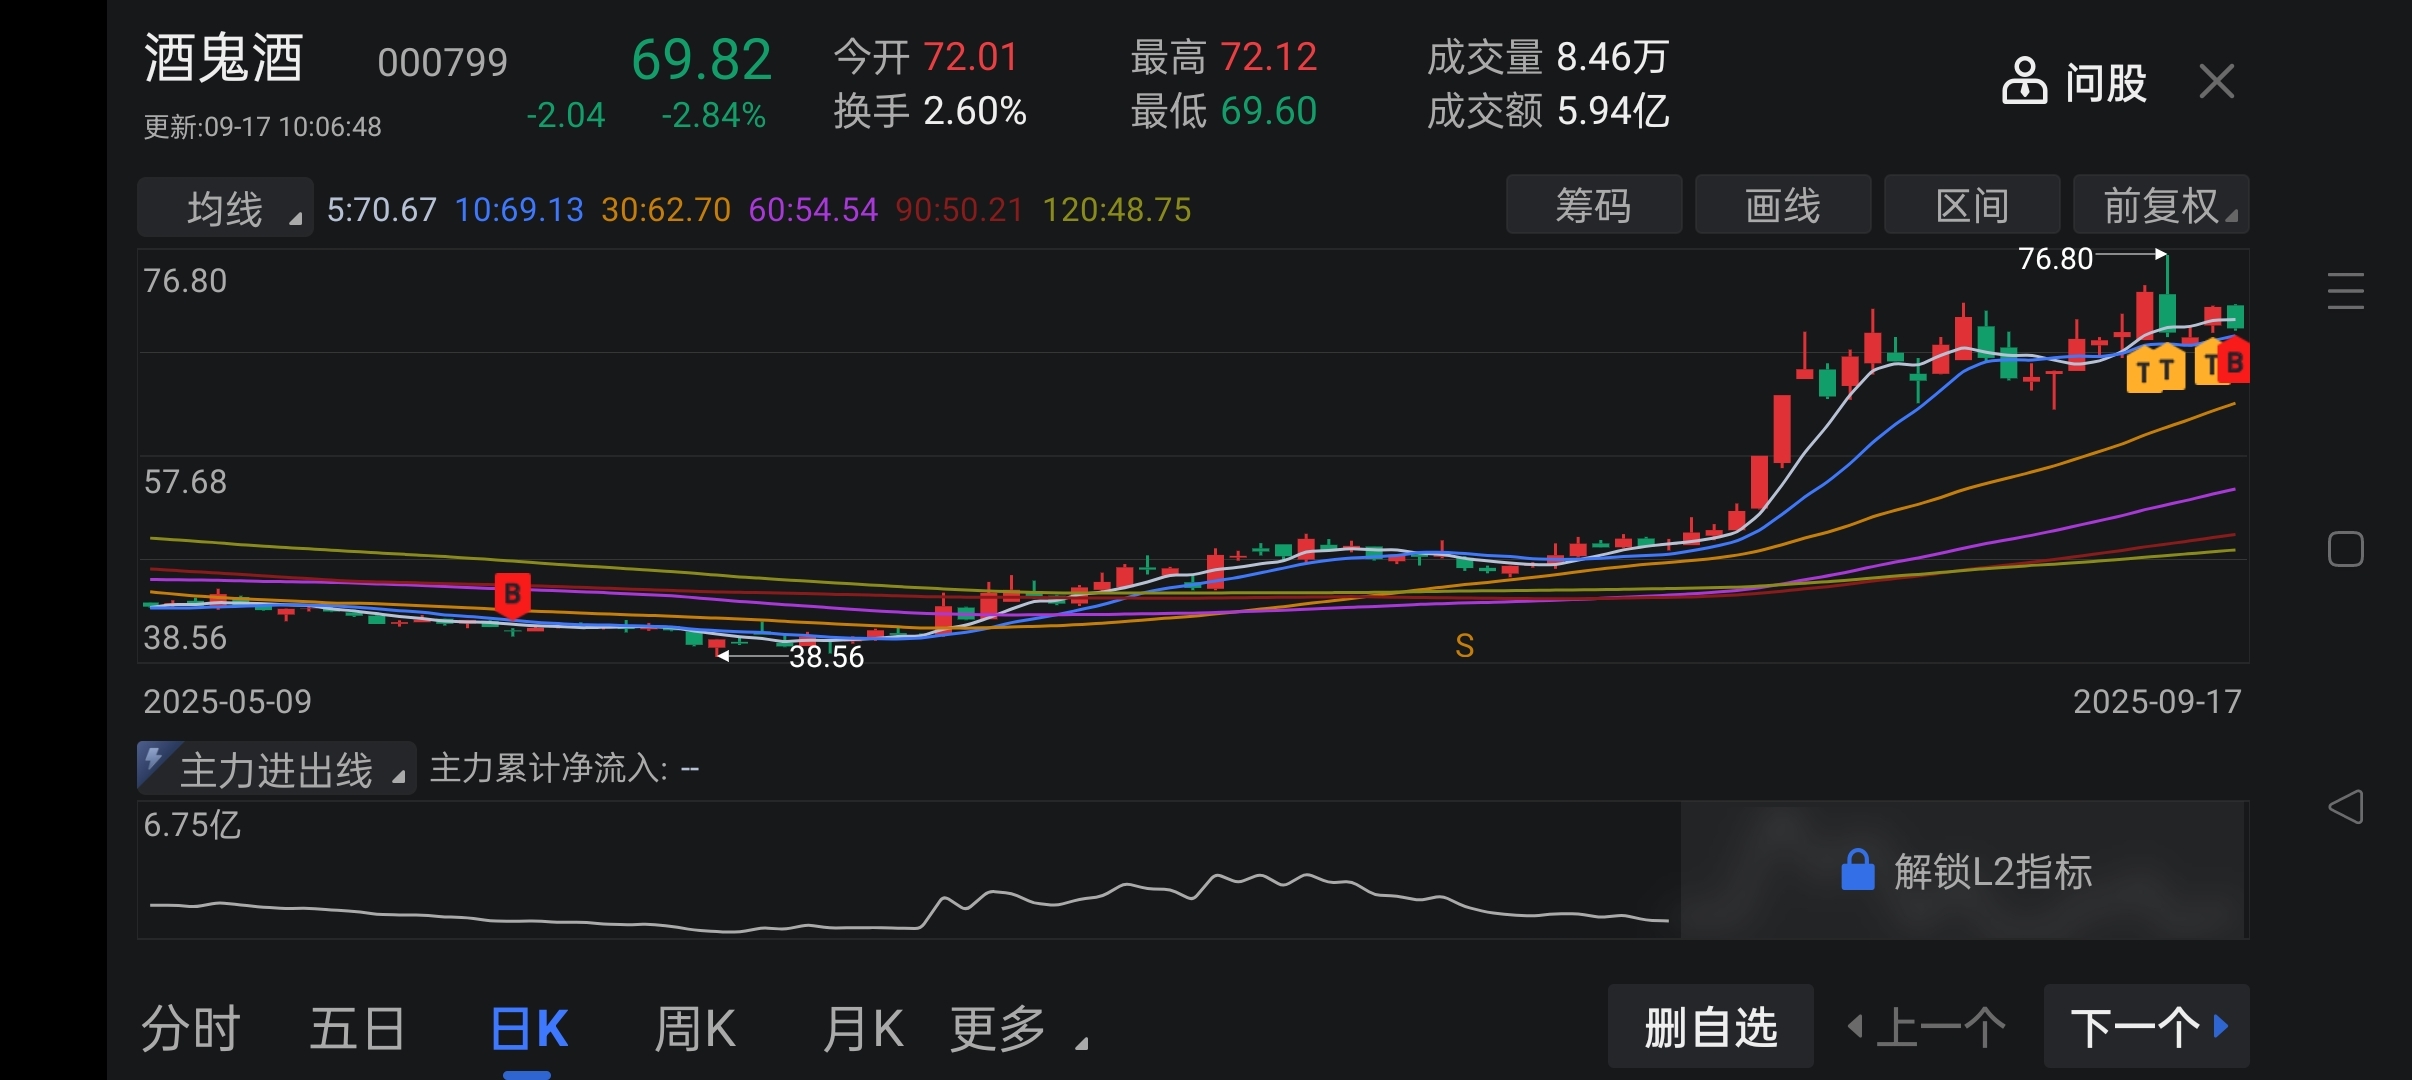Tap the 120-day MA value 120:48.75
This screenshot has width=2412, height=1080.
pyautogui.click(x=1117, y=209)
